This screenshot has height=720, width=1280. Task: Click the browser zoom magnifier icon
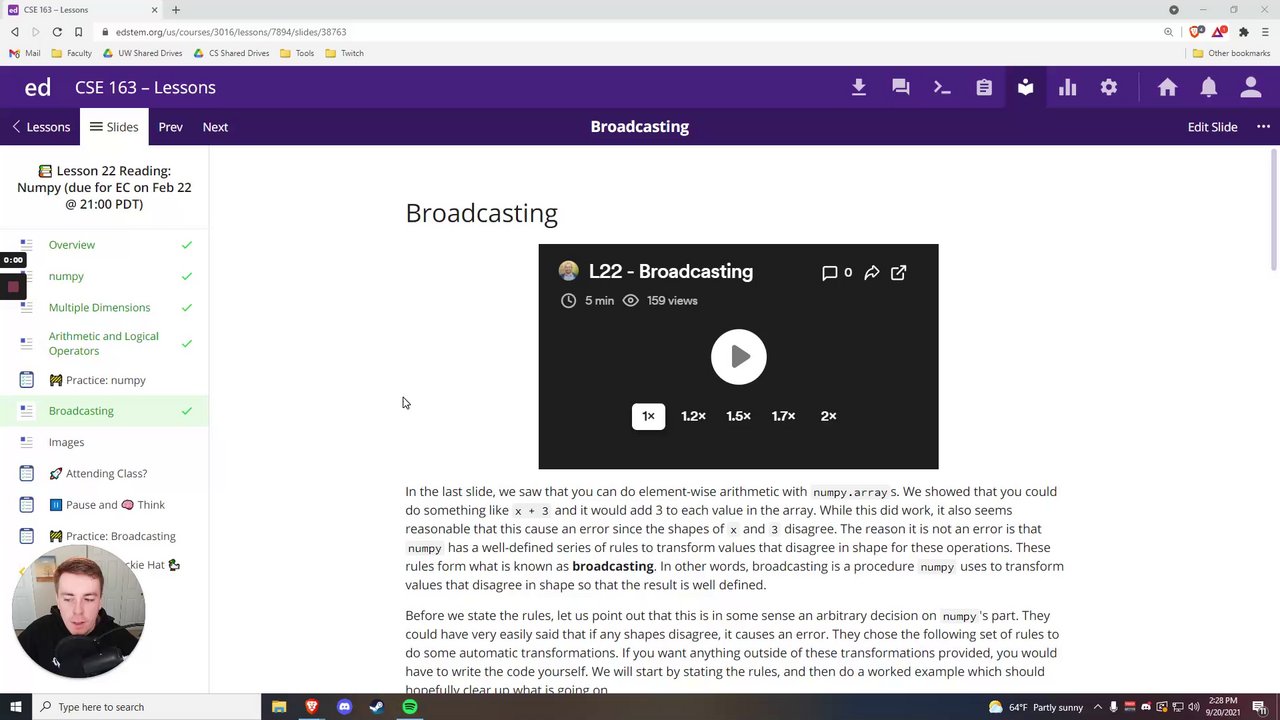click(1168, 32)
